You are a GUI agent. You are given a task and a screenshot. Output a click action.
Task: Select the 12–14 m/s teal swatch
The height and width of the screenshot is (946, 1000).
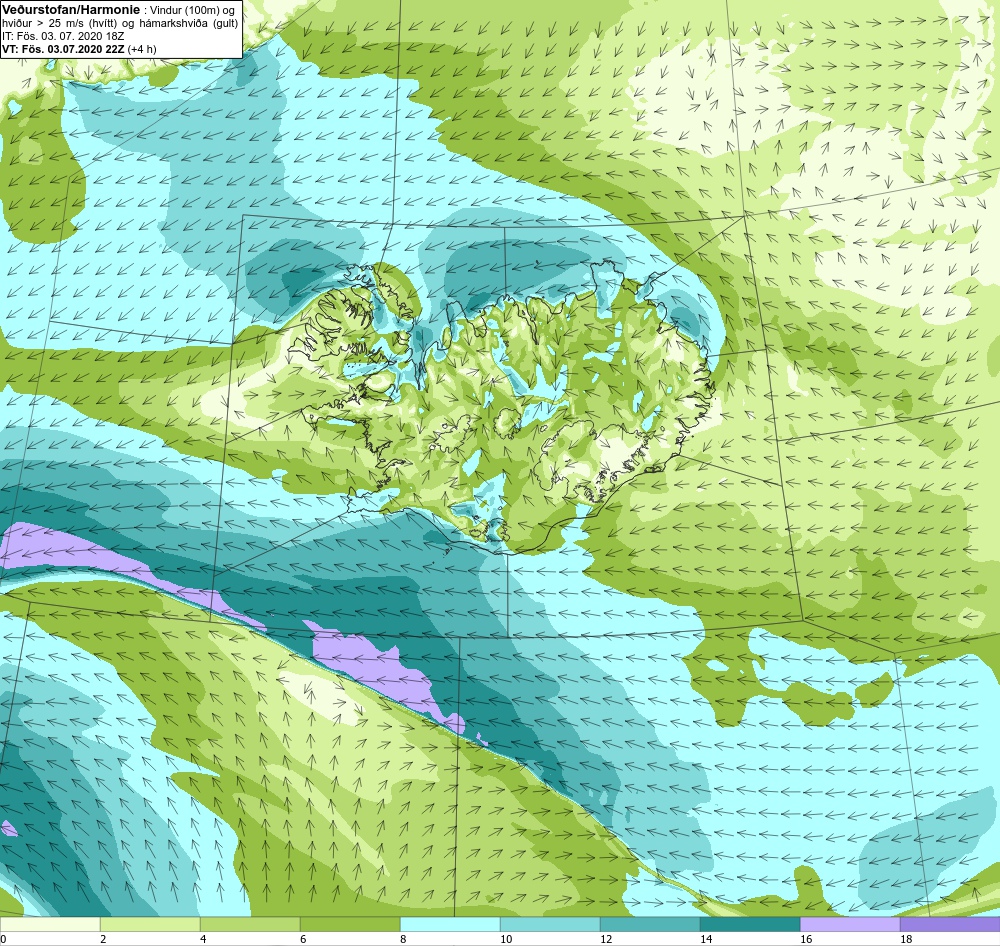pyautogui.click(x=650, y=924)
